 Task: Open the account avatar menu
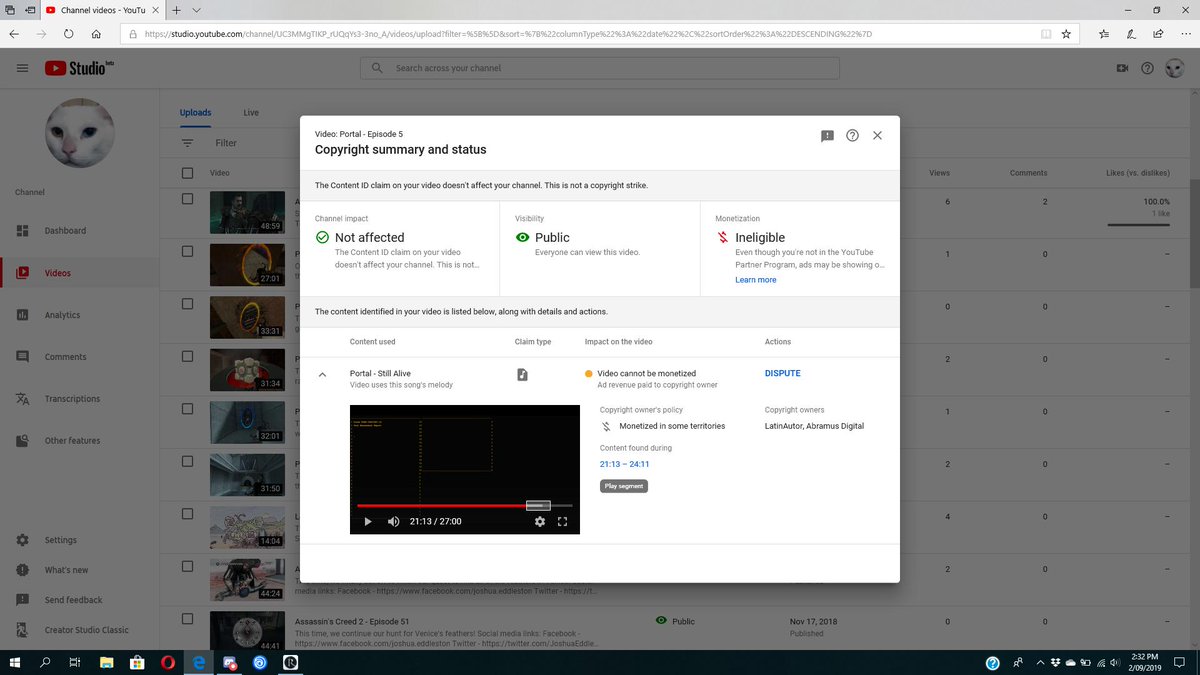tap(1174, 68)
